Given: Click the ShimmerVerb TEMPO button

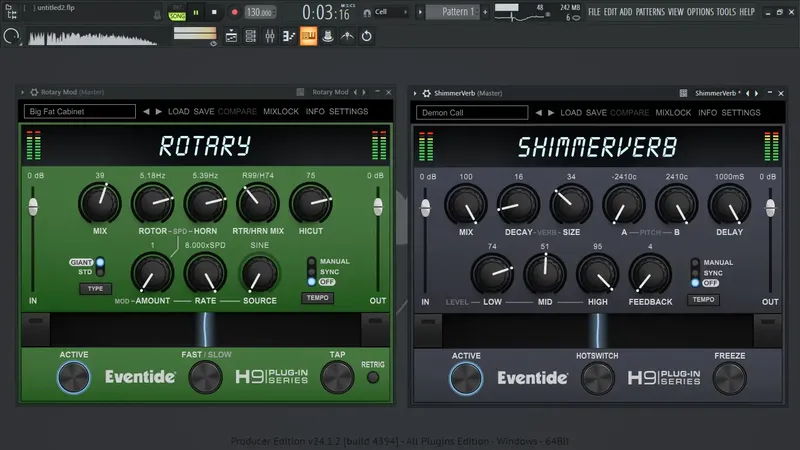Looking at the screenshot, I should pos(704,299).
